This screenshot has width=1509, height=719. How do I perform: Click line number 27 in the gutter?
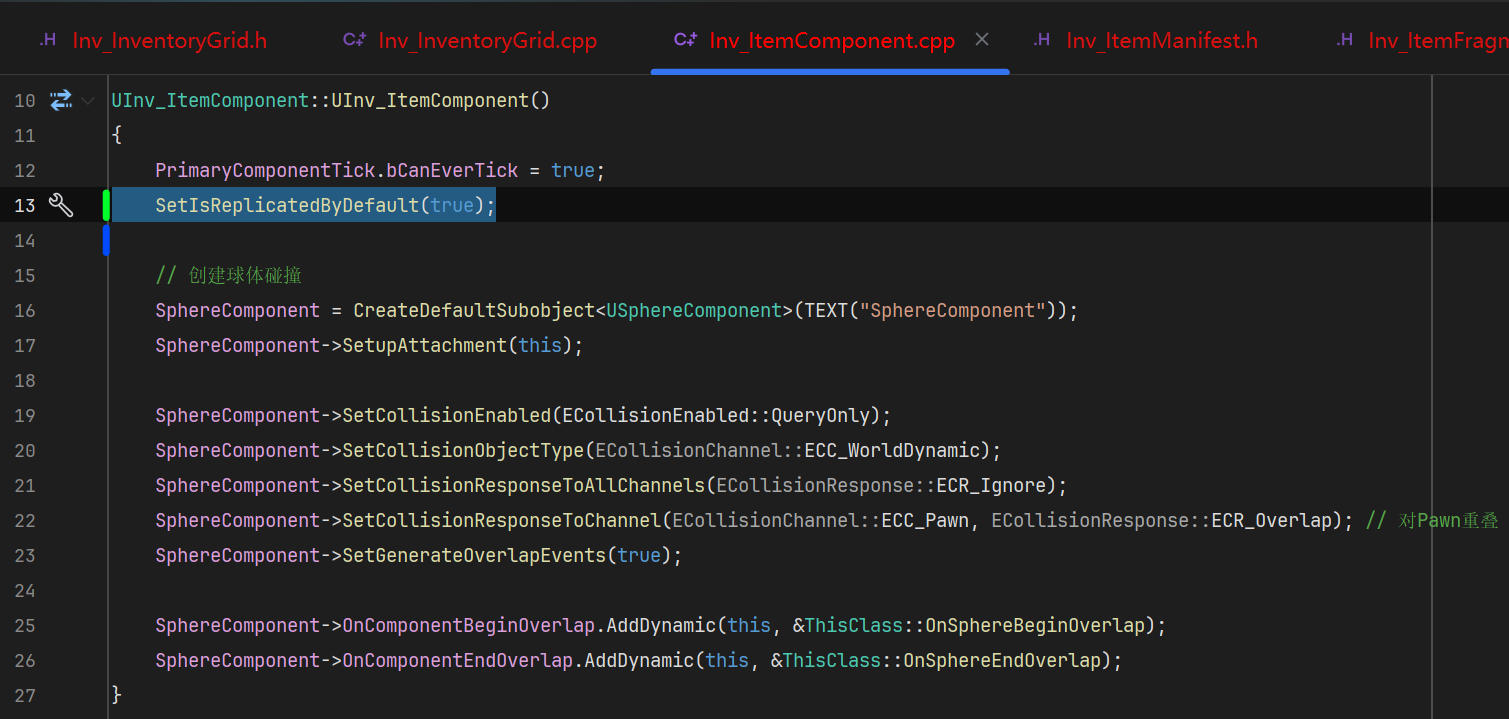coord(25,695)
